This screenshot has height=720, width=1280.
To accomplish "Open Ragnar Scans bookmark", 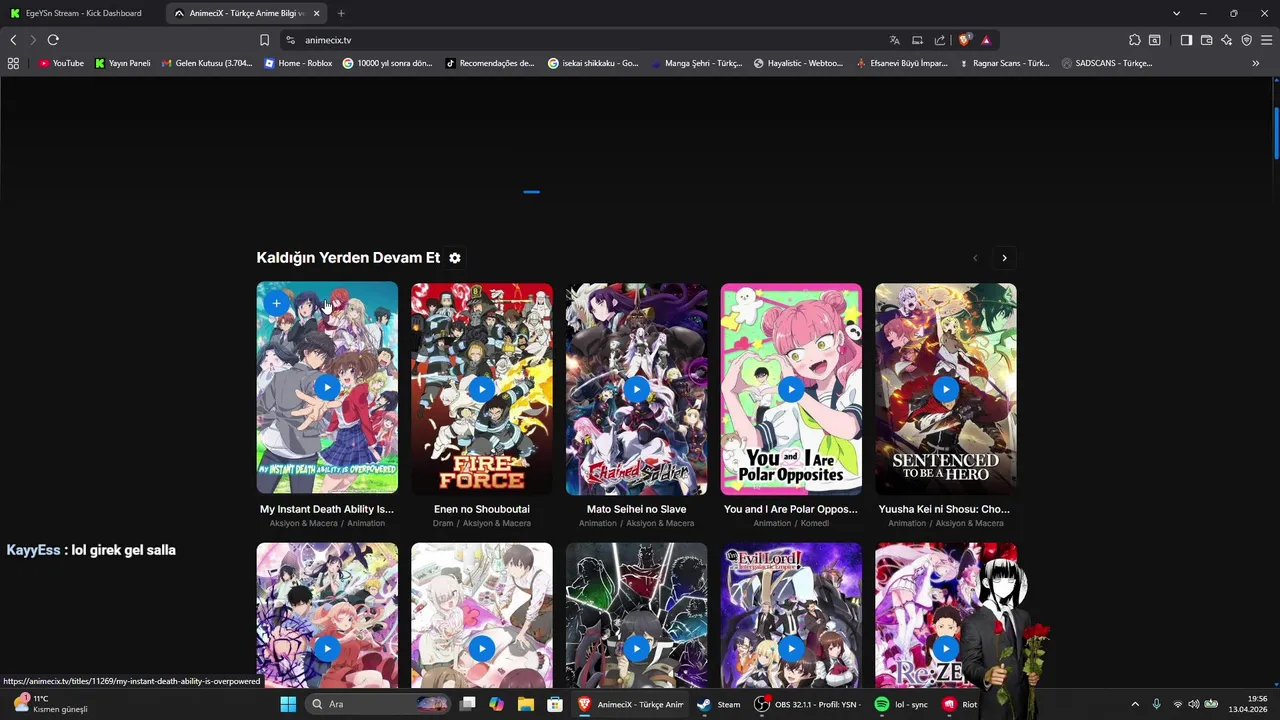I will click(1004, 63).
